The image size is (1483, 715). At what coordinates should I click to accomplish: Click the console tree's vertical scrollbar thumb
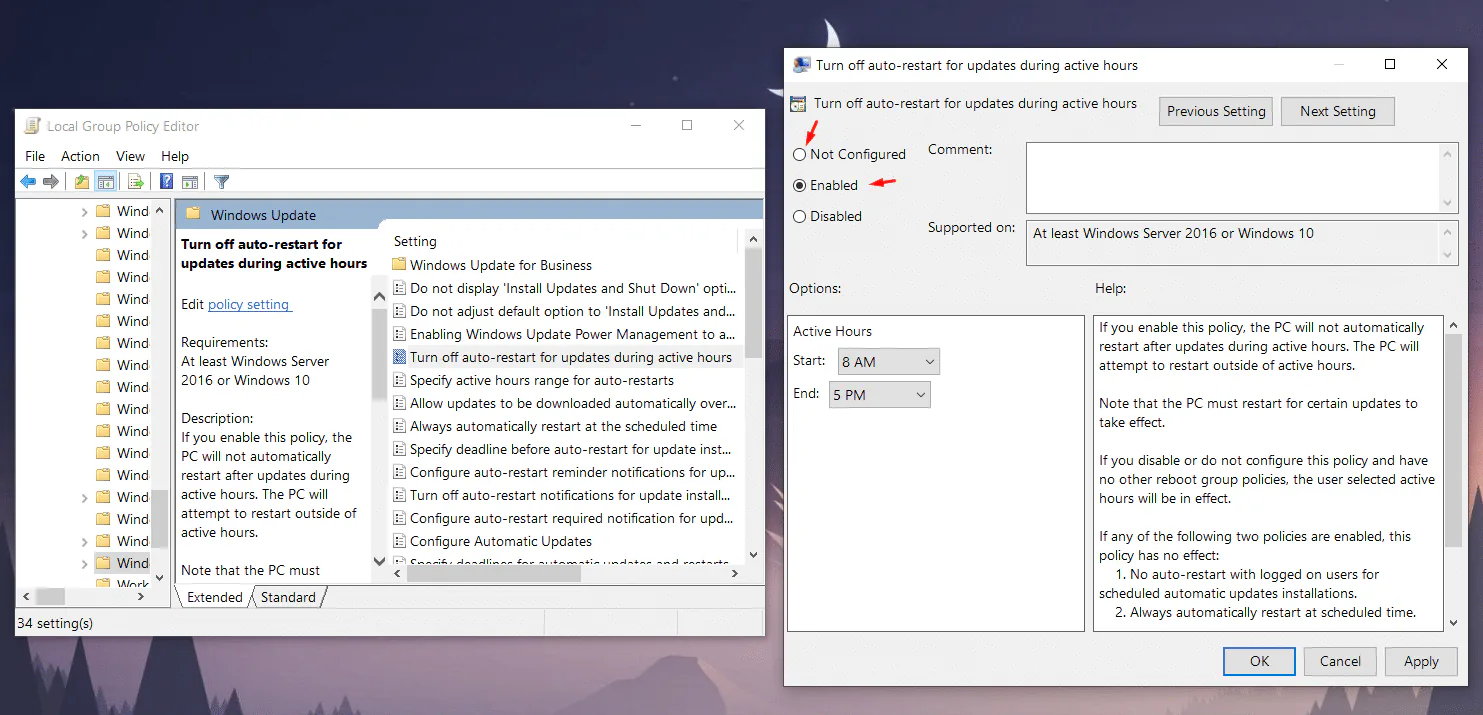tap(158, 520)
